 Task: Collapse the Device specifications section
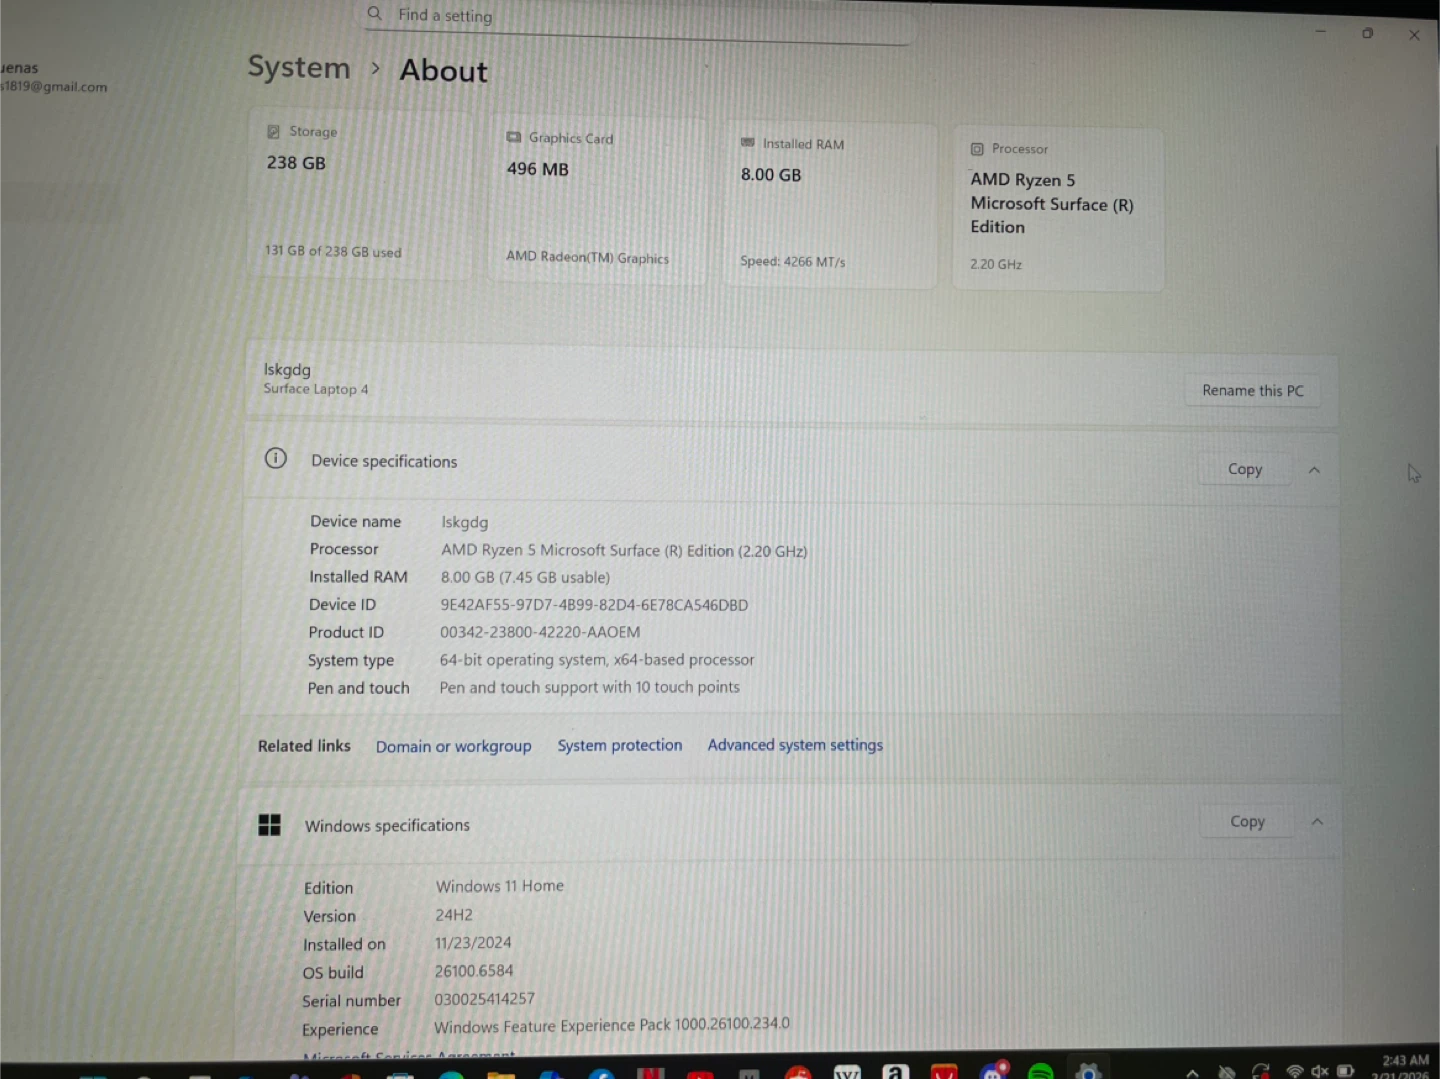click(x=1314, y=470)
